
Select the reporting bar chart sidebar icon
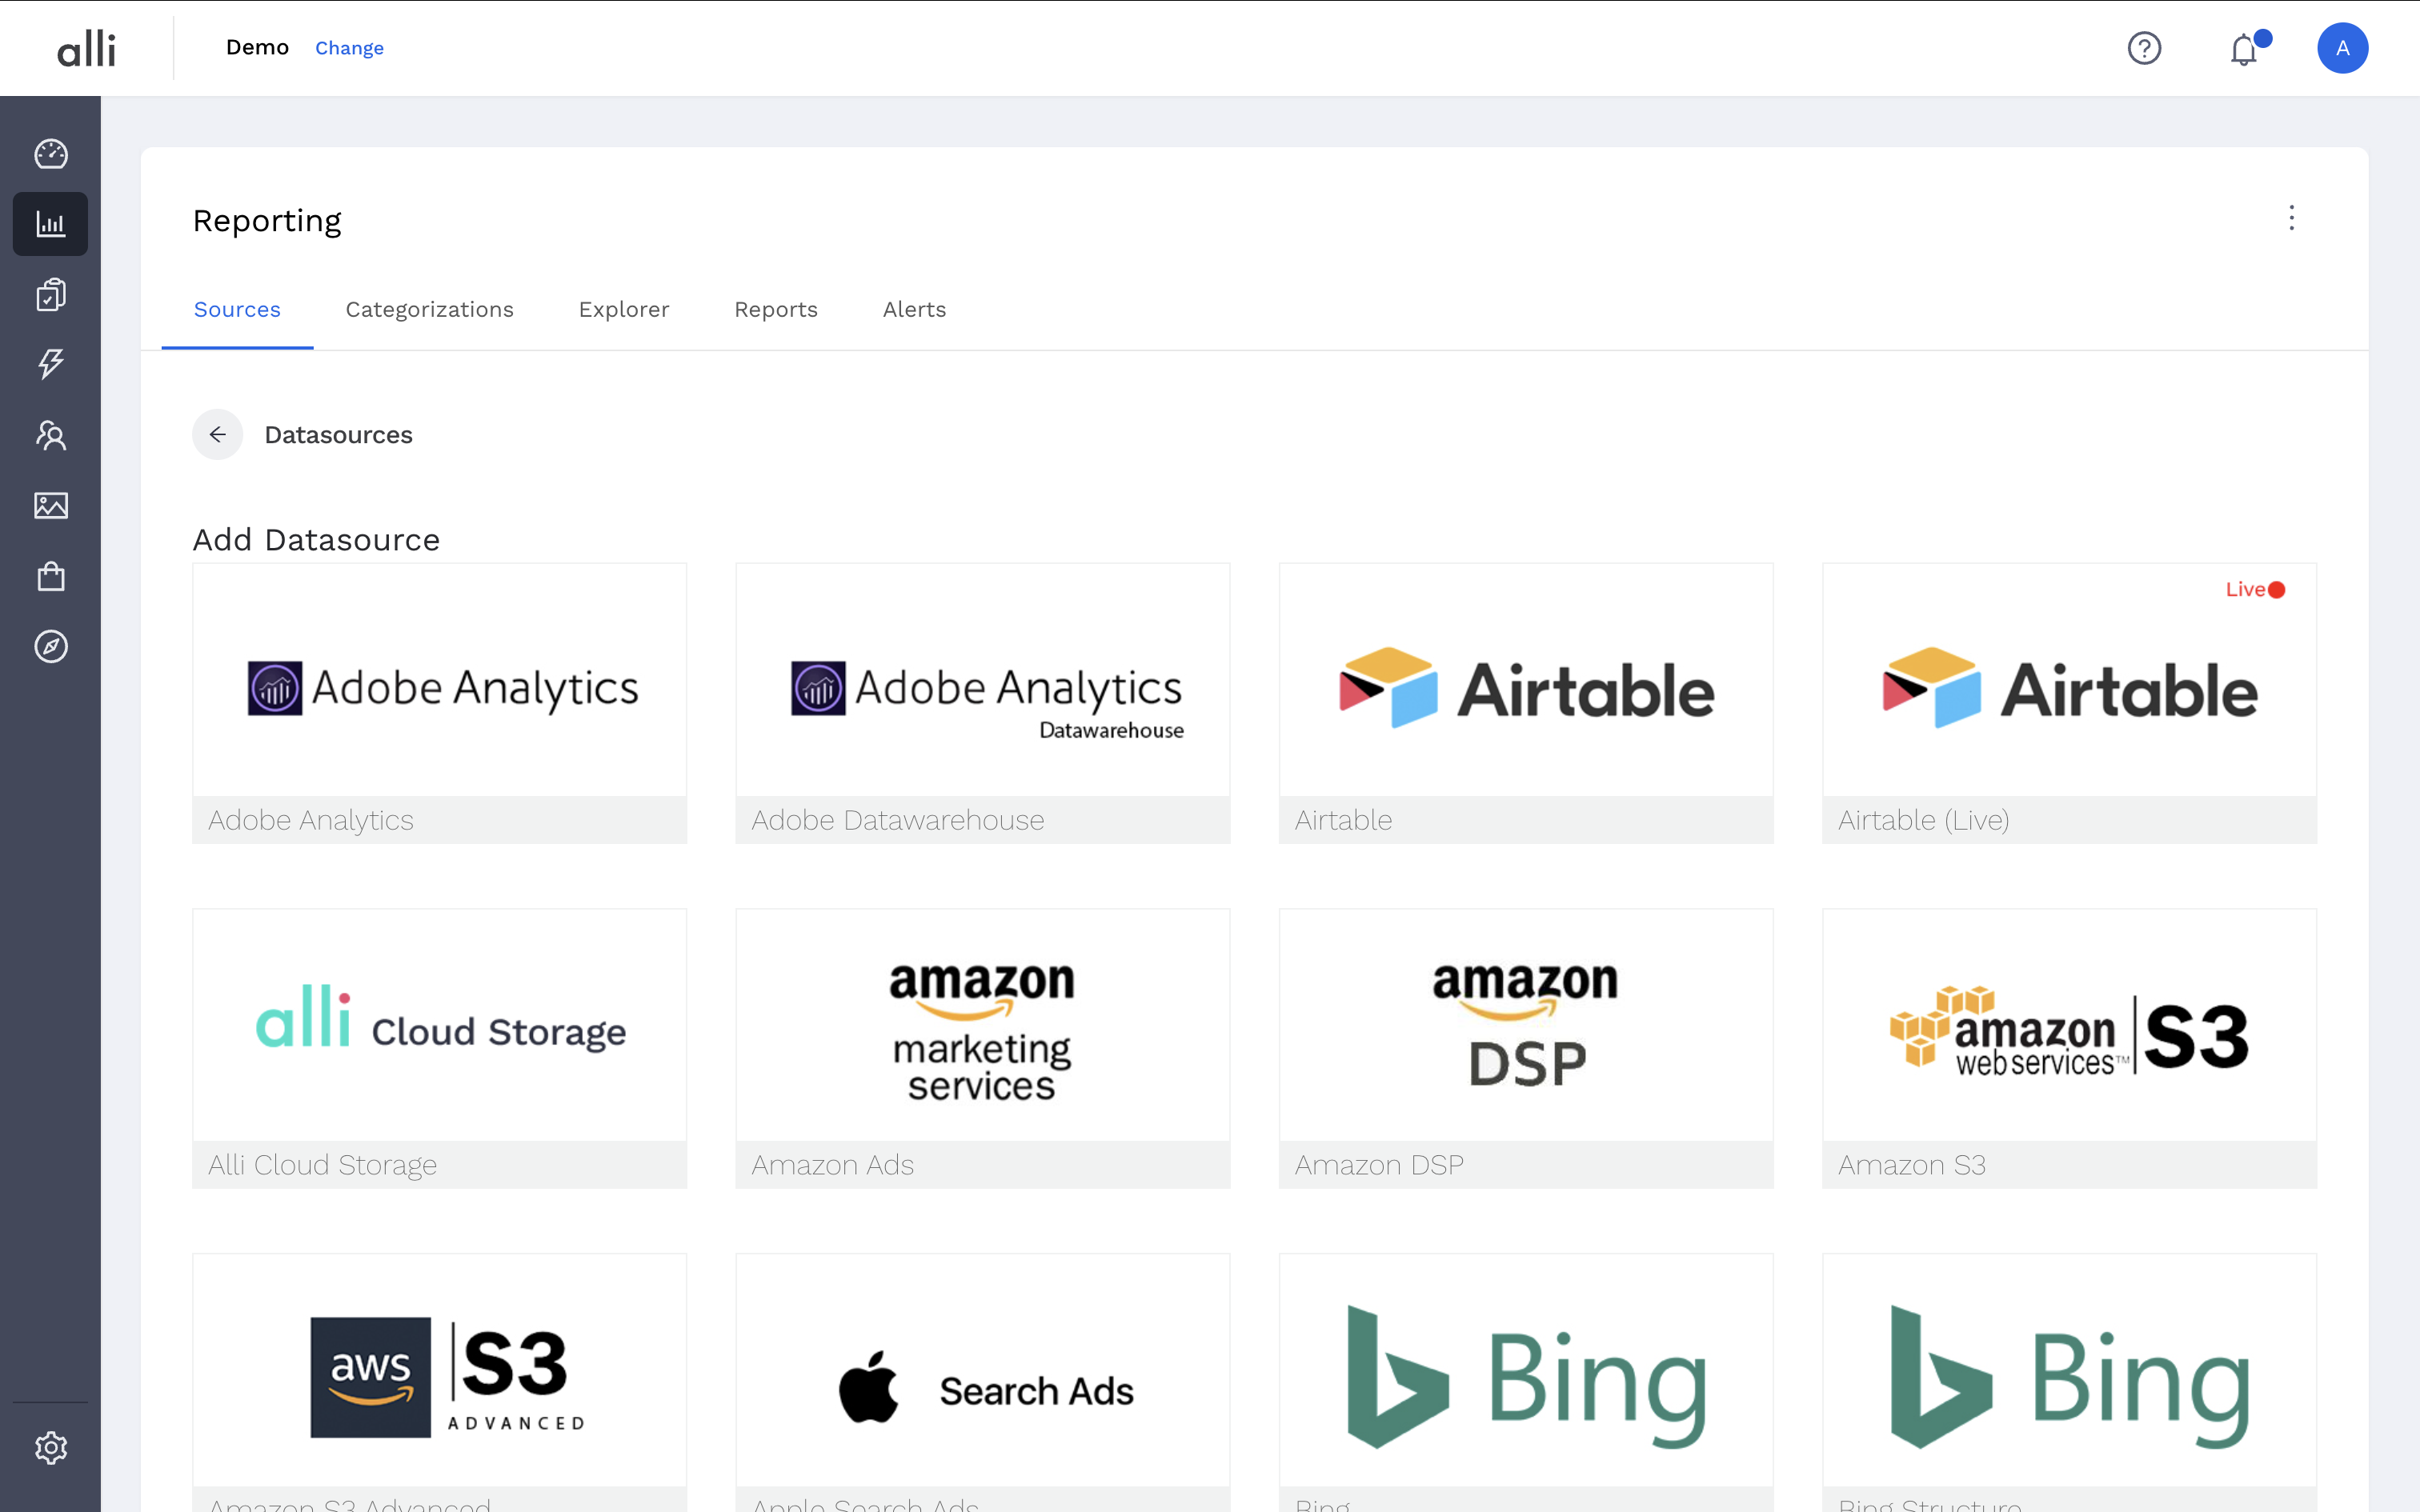point(51,224)
